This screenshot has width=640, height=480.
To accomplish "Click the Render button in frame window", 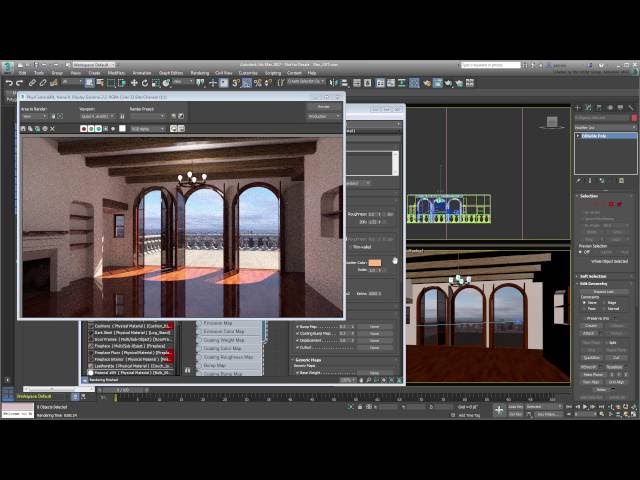I will (324, 107).
